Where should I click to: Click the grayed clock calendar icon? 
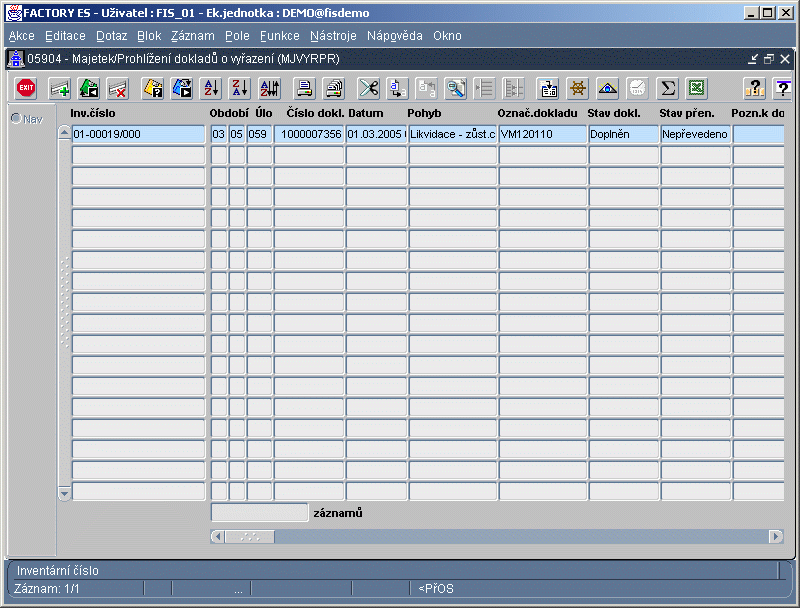pyautogui.click(x=637, y=88)
